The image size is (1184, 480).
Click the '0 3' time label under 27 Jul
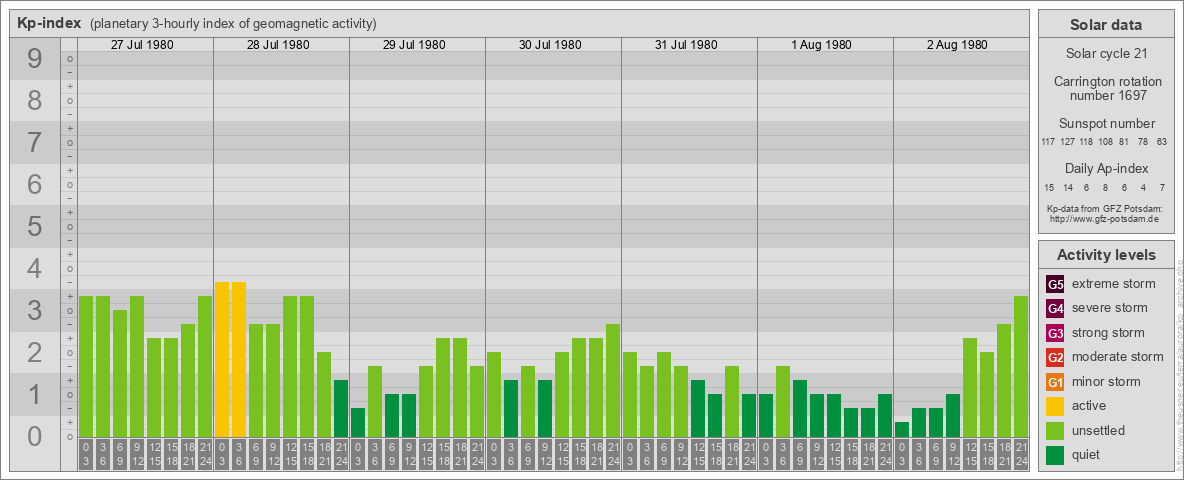(86, 454)
